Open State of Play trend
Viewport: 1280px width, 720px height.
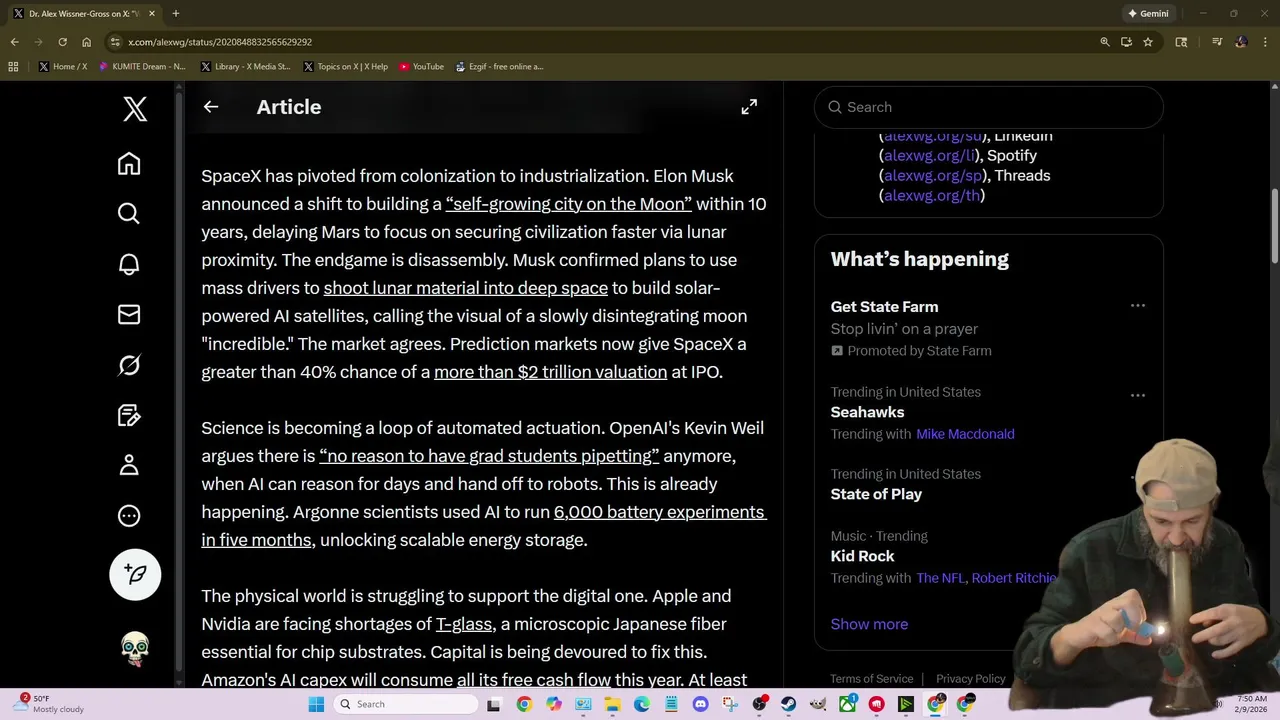click(876, 494)
